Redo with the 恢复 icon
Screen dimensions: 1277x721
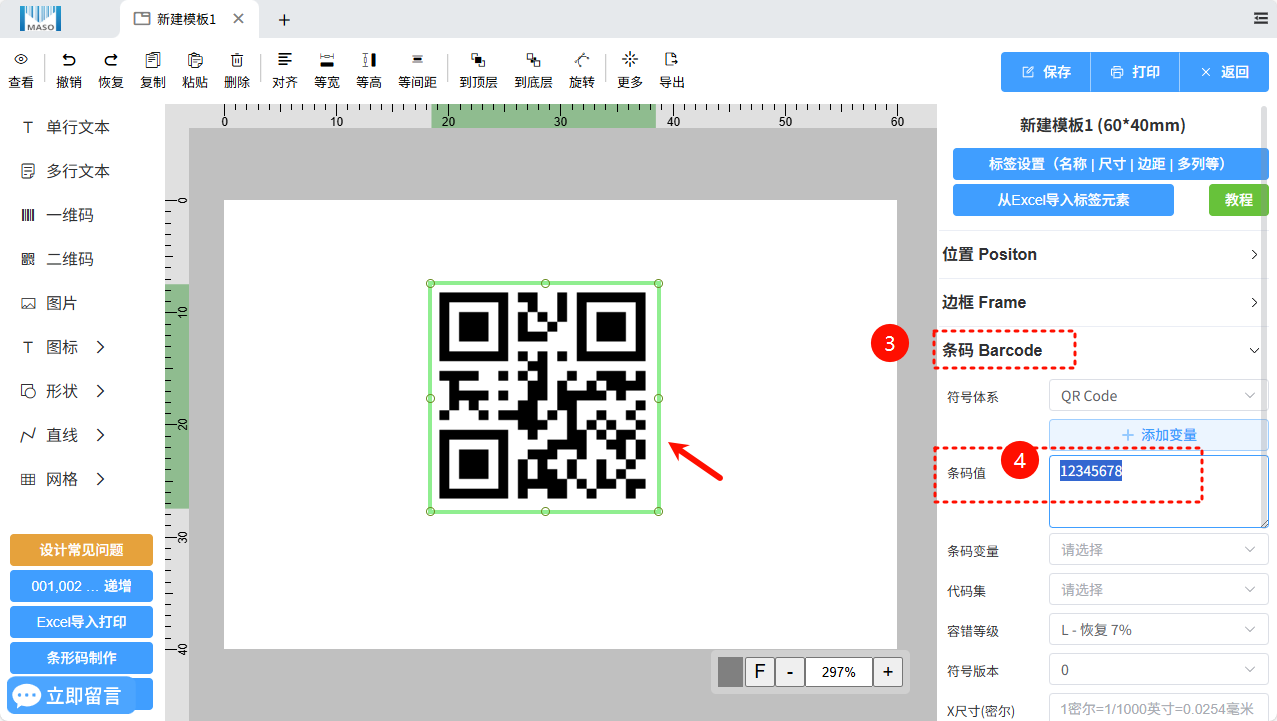111,60
